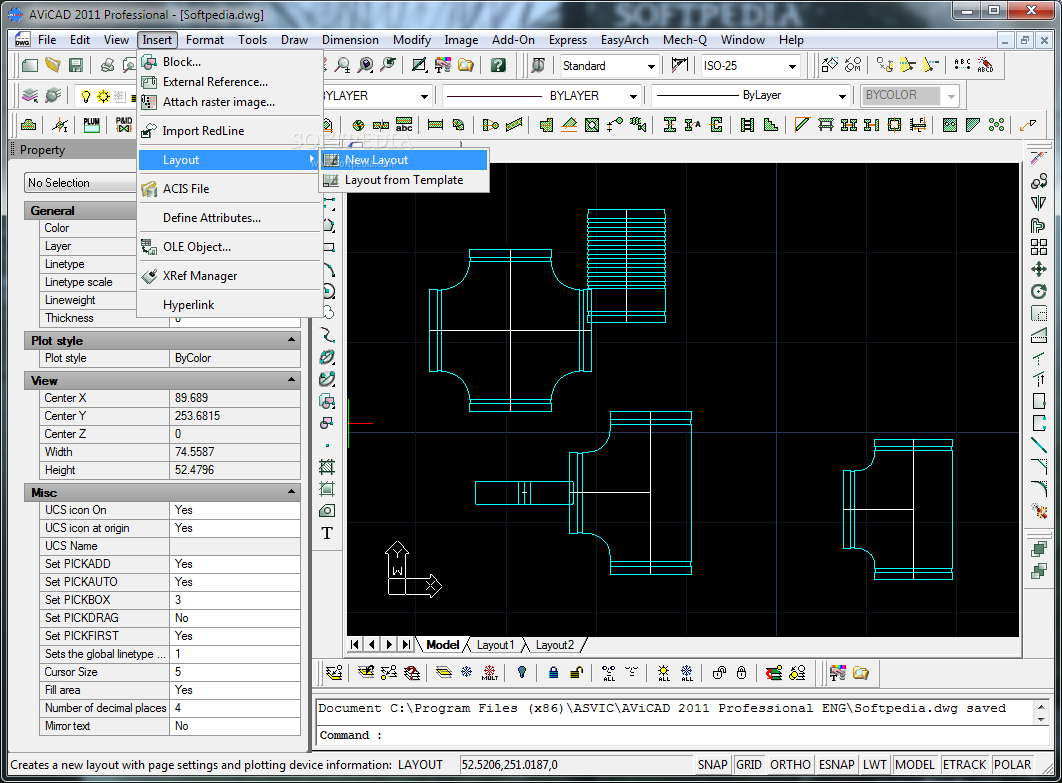The height and width of the screenshot is (783, 1062).
Task: Click the light bulb layer icon in bottom toolbar
Action: 522,673
